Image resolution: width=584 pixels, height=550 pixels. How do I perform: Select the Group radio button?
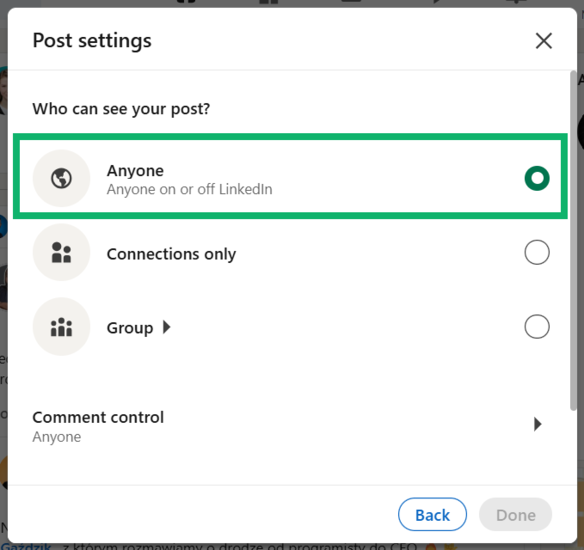click(537, 327)
